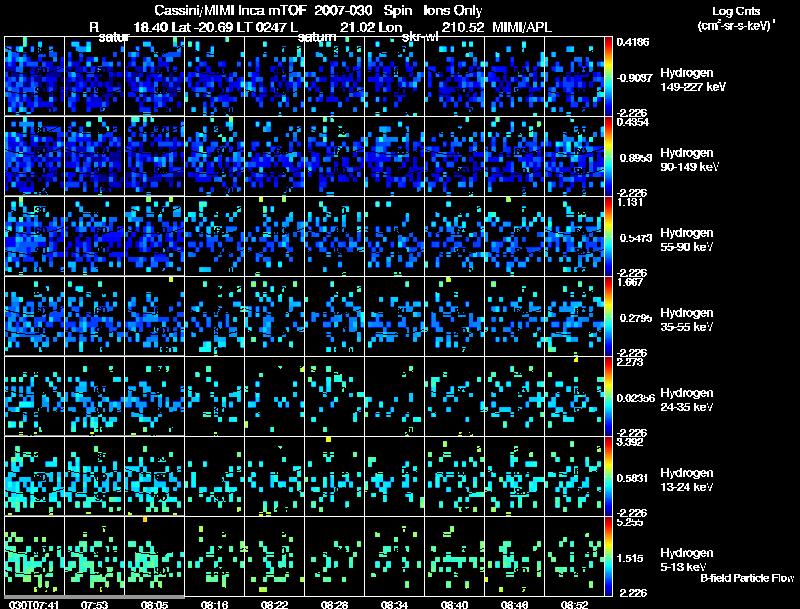Click the 07:53 time marker
The image size is (800, 609).
point(95,604)
